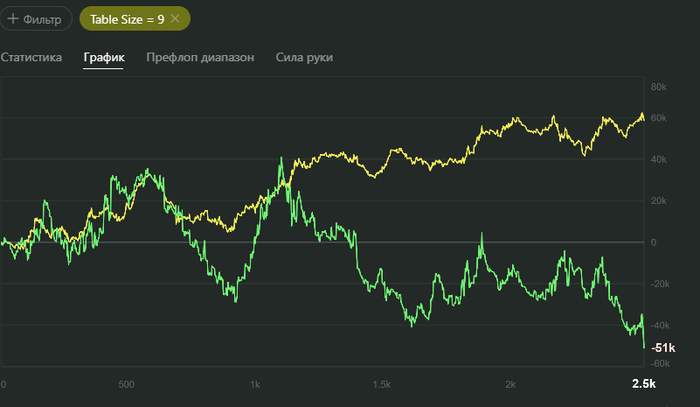Image resolution: width=700 pixels, height=407 pixels.
Task: Click the Фильтр add filter button
Action: [36, 19]
